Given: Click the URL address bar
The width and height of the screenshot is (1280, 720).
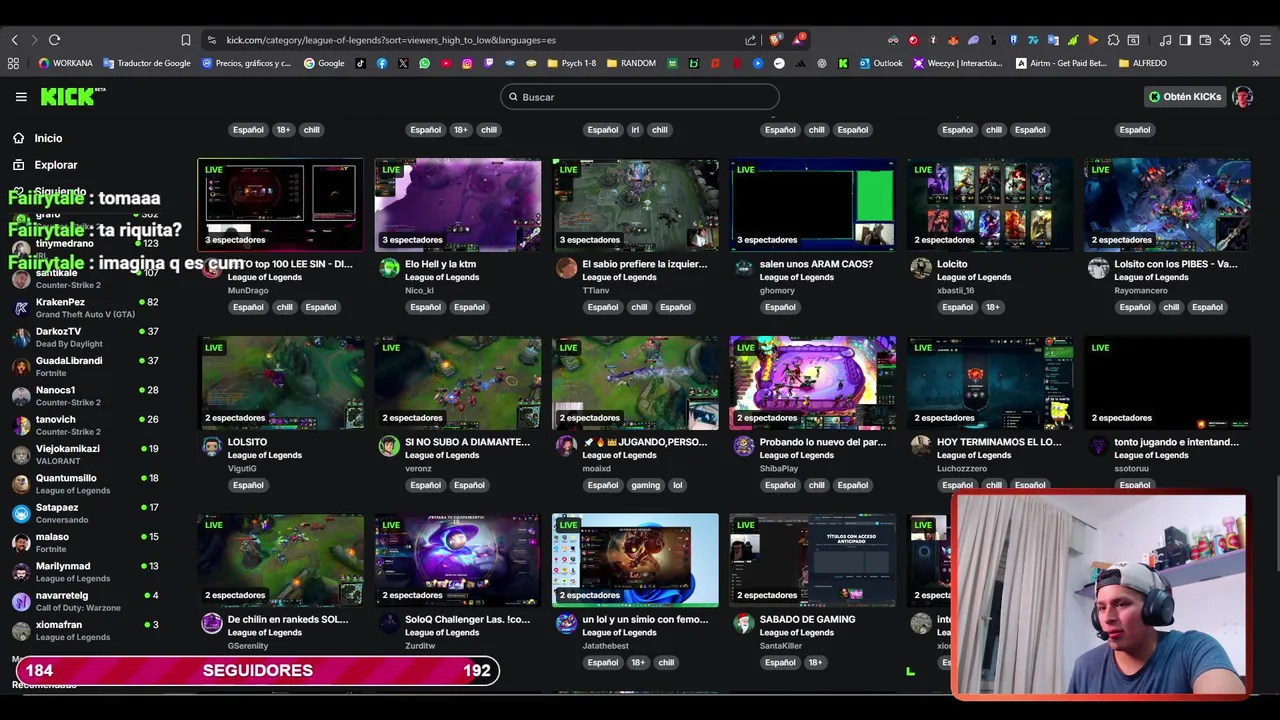Looking at the screenshot, I should coord(480,40).
